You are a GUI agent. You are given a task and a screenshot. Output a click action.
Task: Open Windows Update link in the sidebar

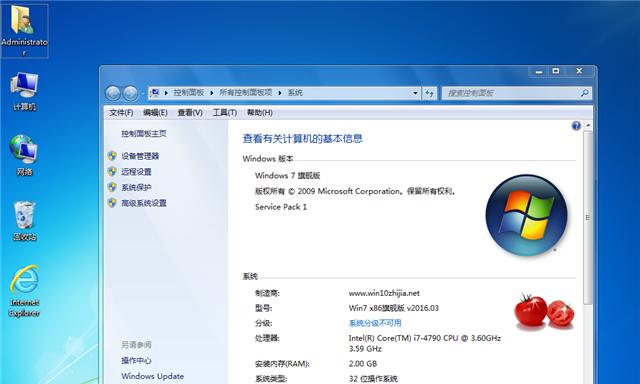pos(152,376)
